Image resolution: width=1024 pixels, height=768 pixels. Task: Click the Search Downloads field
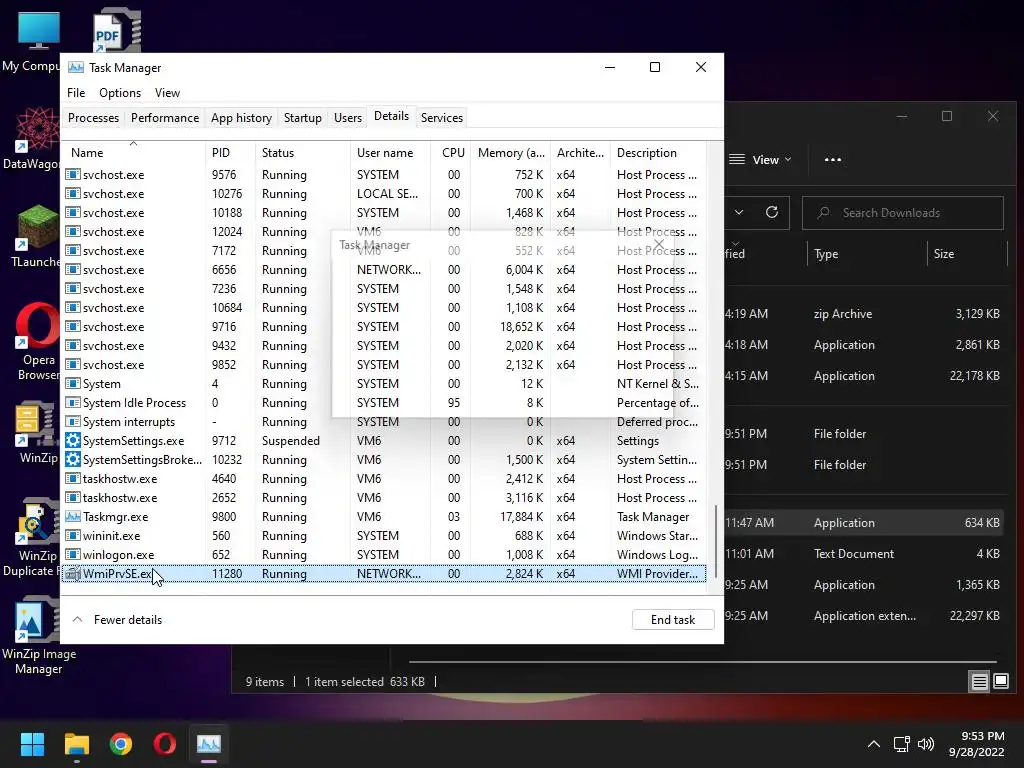coord(903,213)
